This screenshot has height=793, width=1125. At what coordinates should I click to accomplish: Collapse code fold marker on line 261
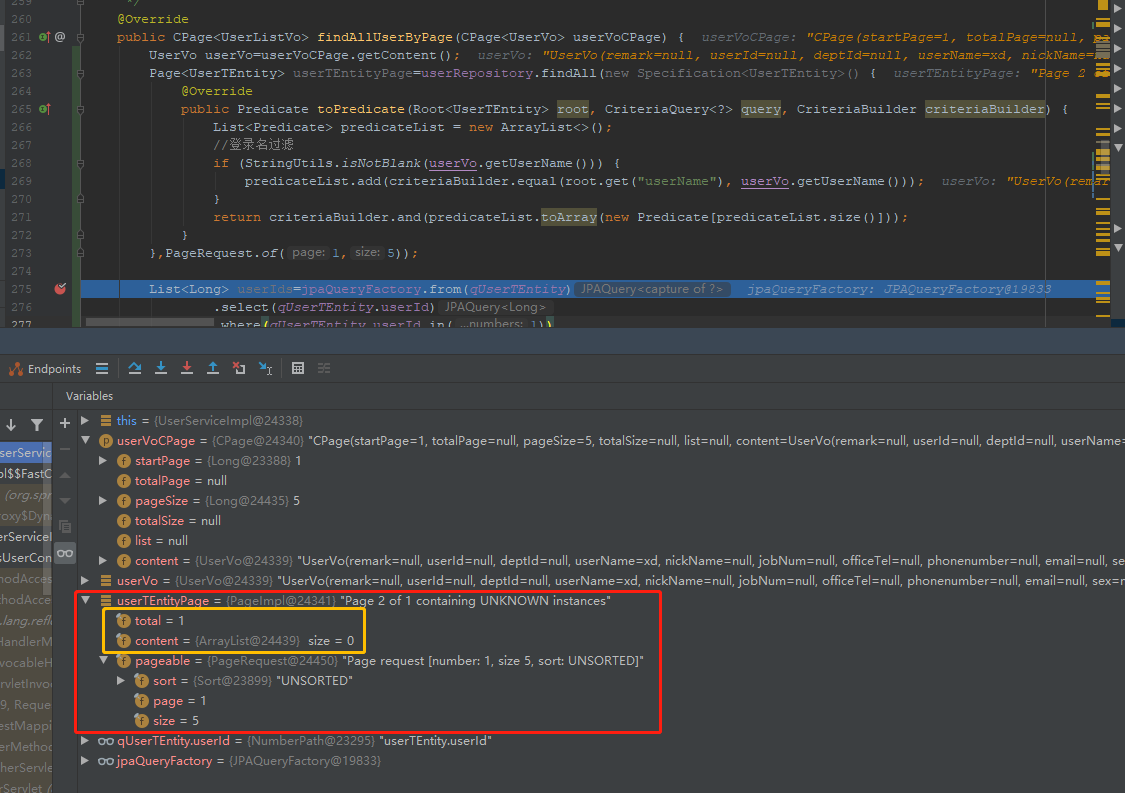click(x=80, y=37)
